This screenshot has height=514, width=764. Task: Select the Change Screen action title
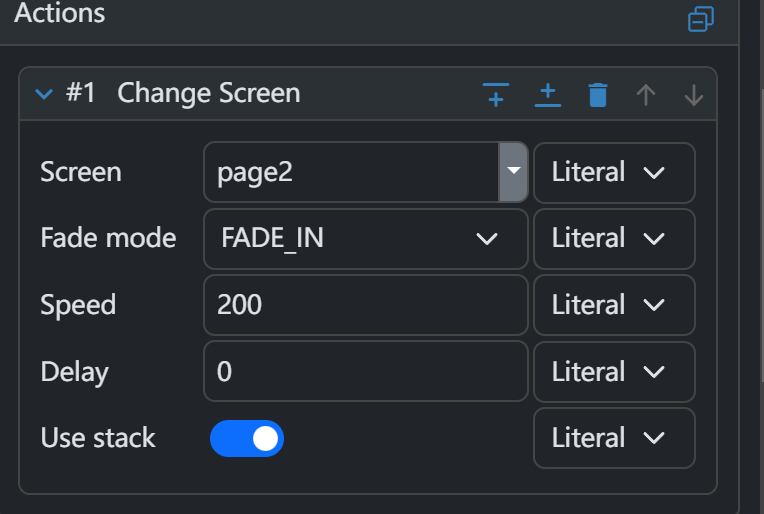pos(208,94)
